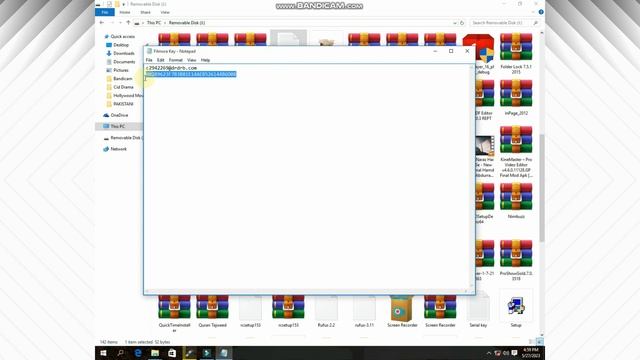Select the Quran Tajweed archive
The width and height of the screenshot is (640, 360).
(212, 312)
